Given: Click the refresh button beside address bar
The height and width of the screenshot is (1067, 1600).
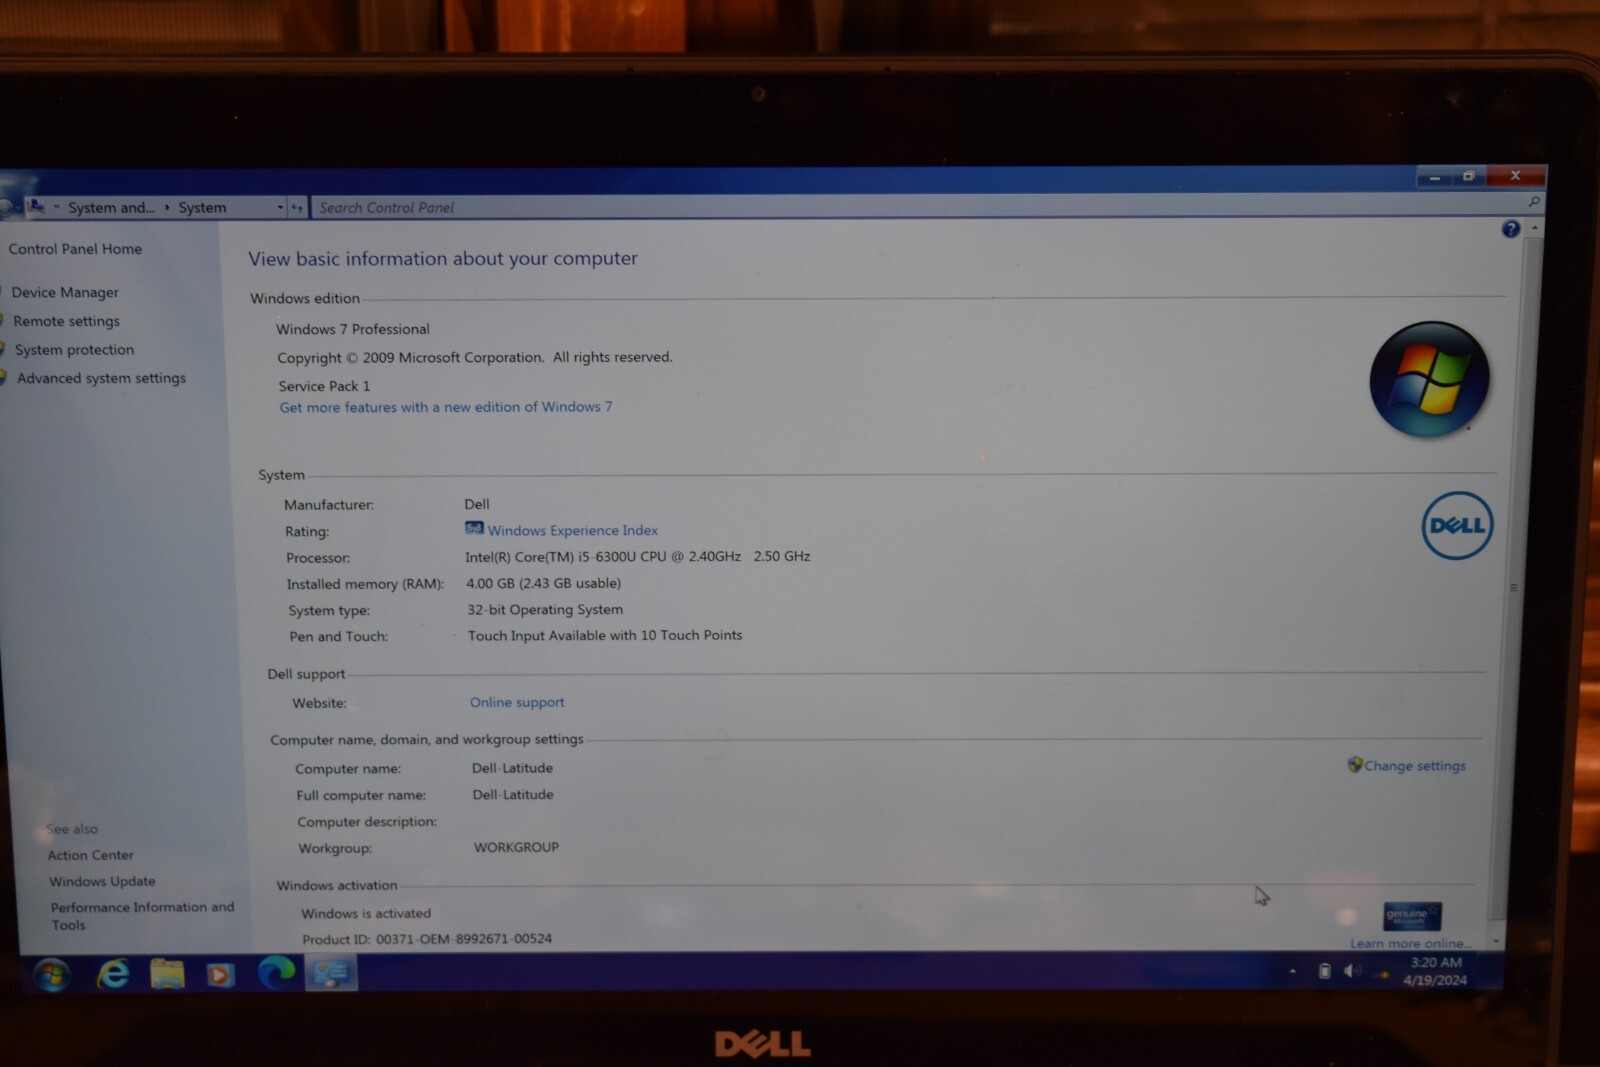Looking at the screenshot, I should [296, 208].
